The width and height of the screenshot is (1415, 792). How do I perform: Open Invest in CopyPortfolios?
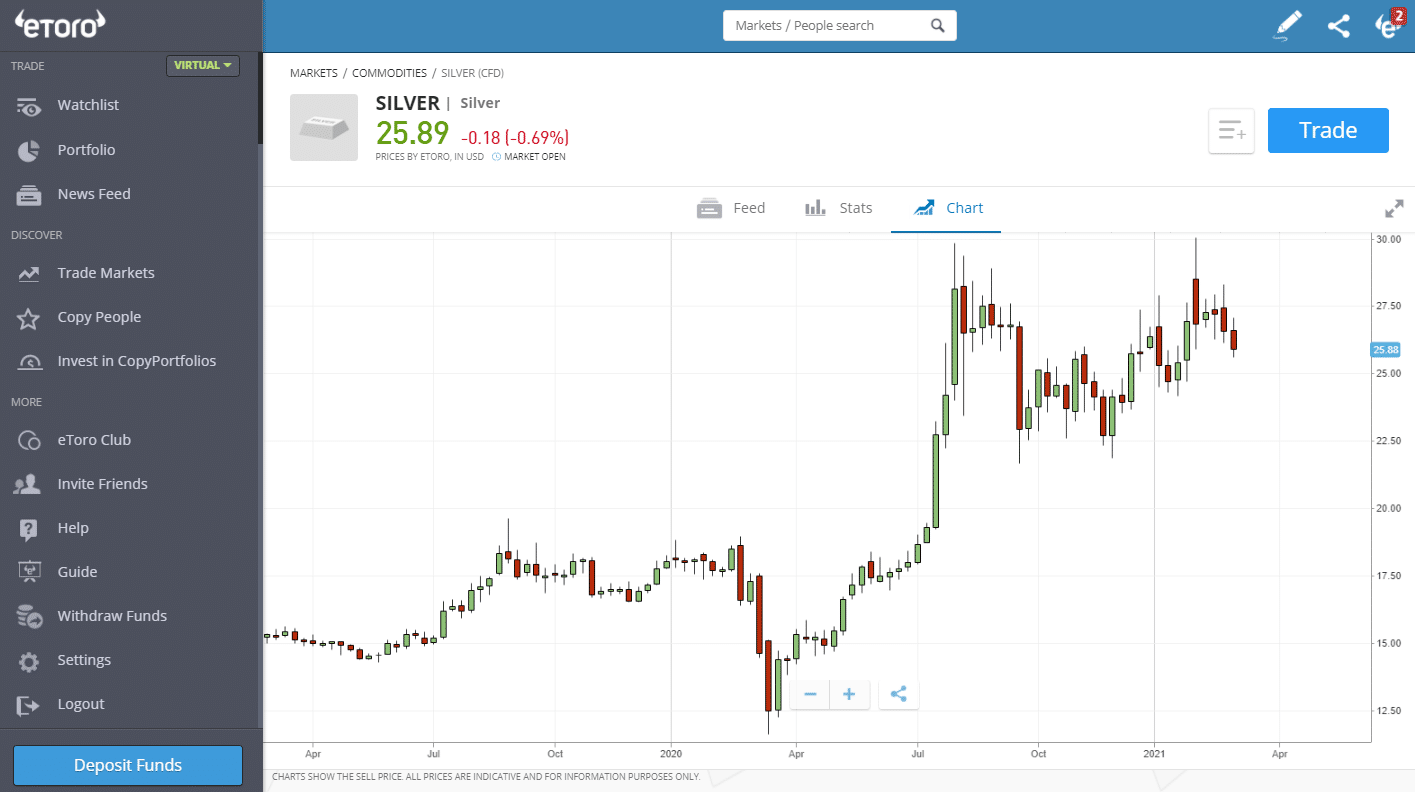[x=137, y=361]
